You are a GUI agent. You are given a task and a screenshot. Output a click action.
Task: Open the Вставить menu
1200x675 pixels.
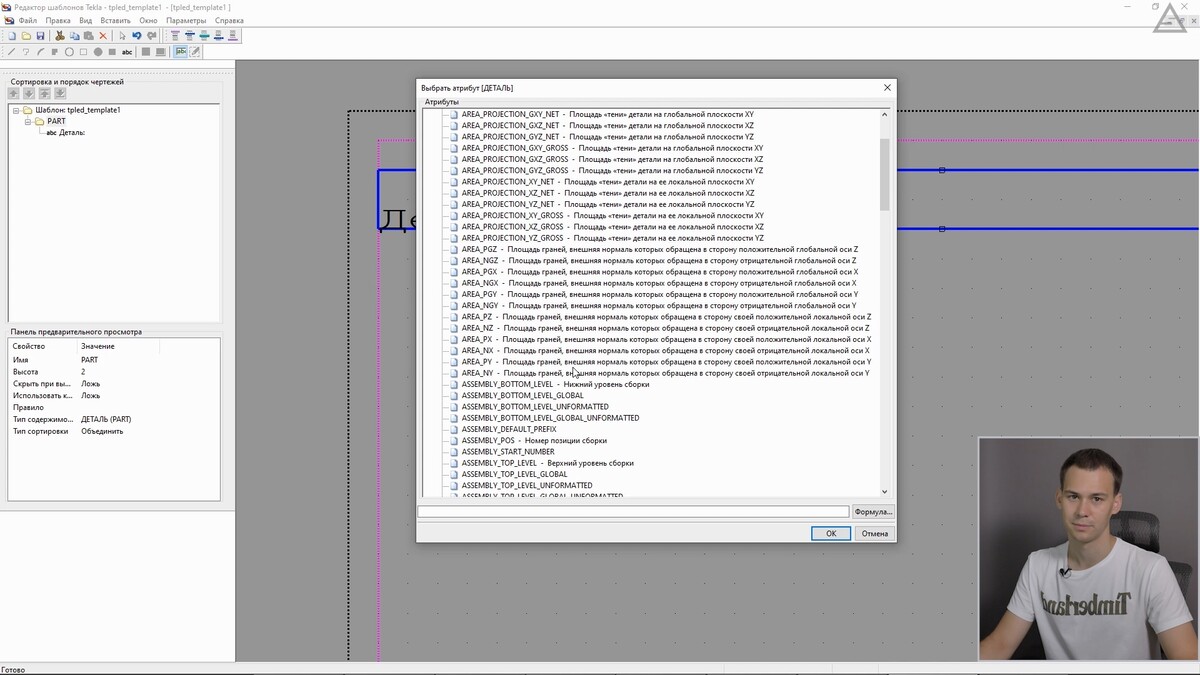click(x=115, y=20)
